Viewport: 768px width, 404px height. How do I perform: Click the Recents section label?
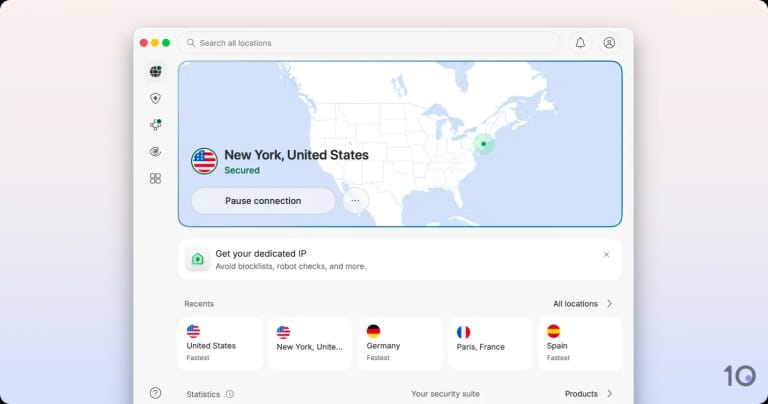pyautogui.click(x=199, y=304)
